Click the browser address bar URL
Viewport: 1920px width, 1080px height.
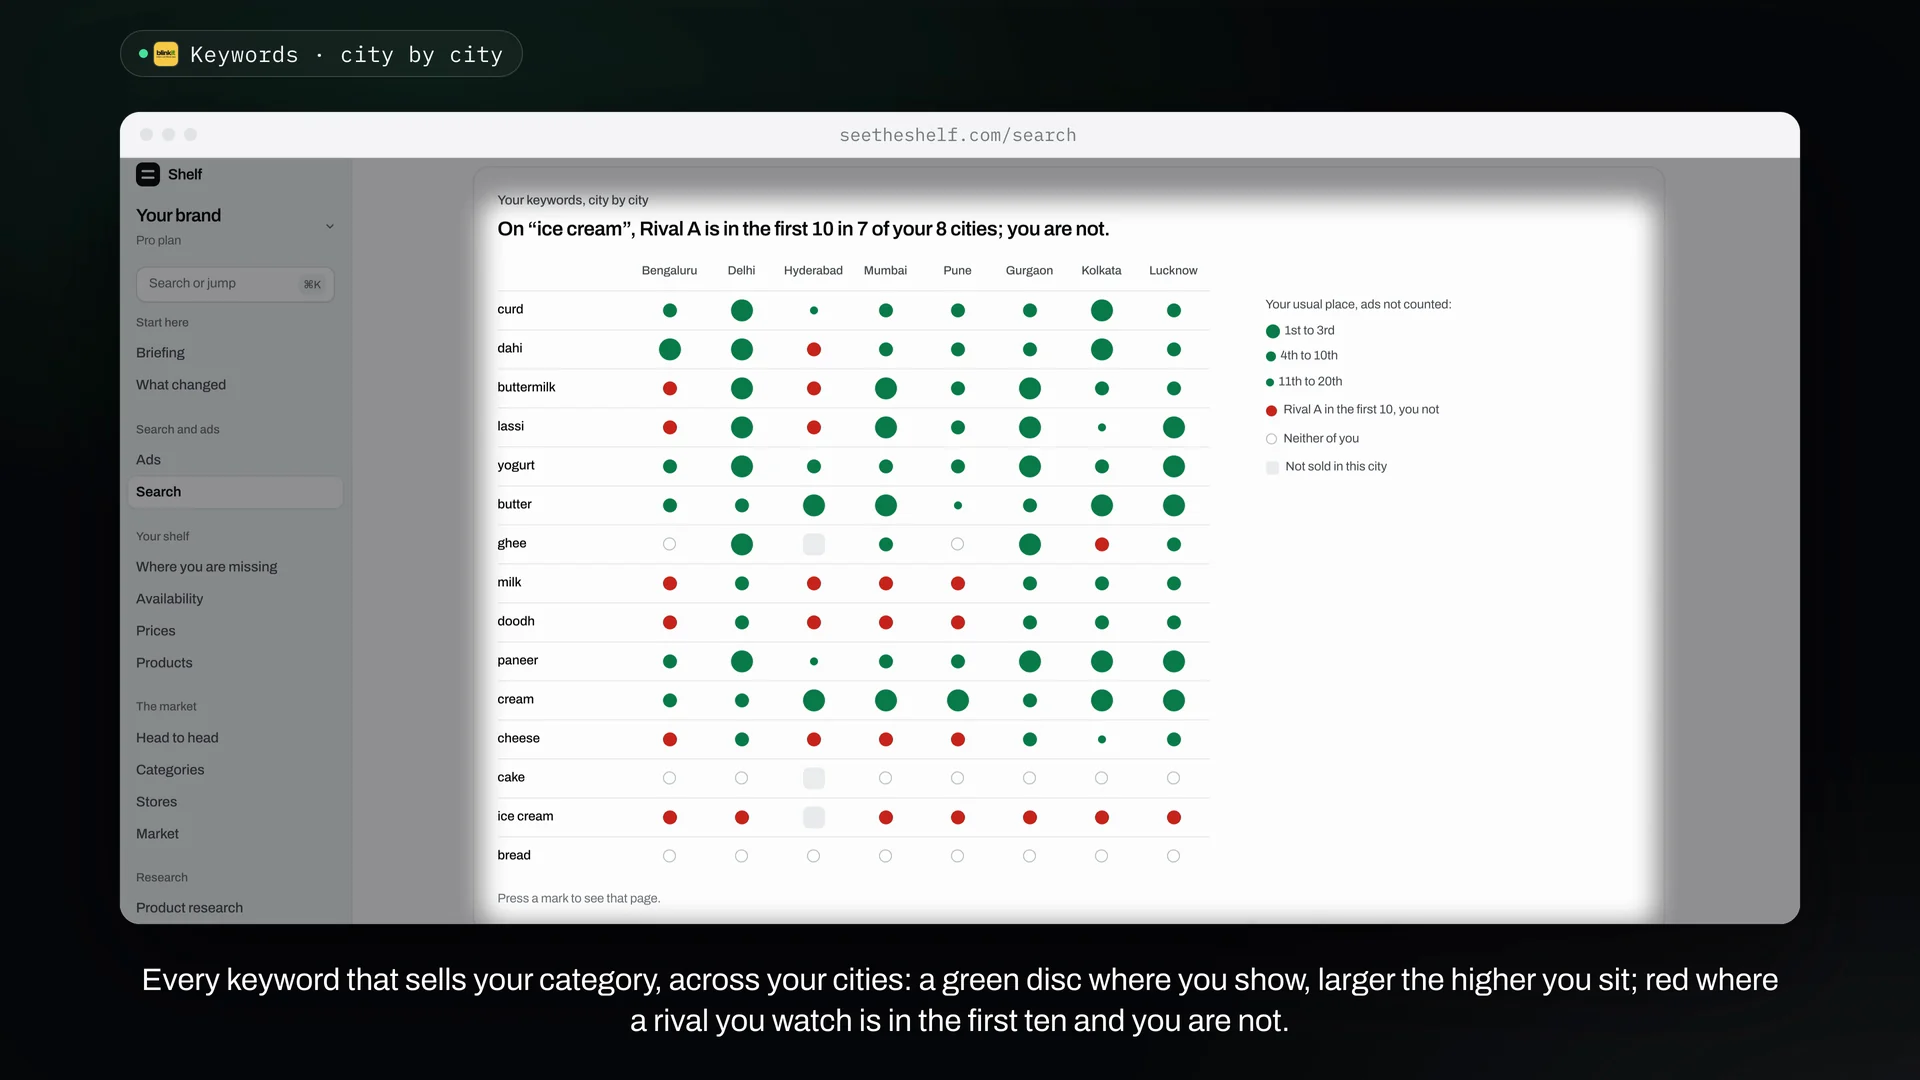958,135
